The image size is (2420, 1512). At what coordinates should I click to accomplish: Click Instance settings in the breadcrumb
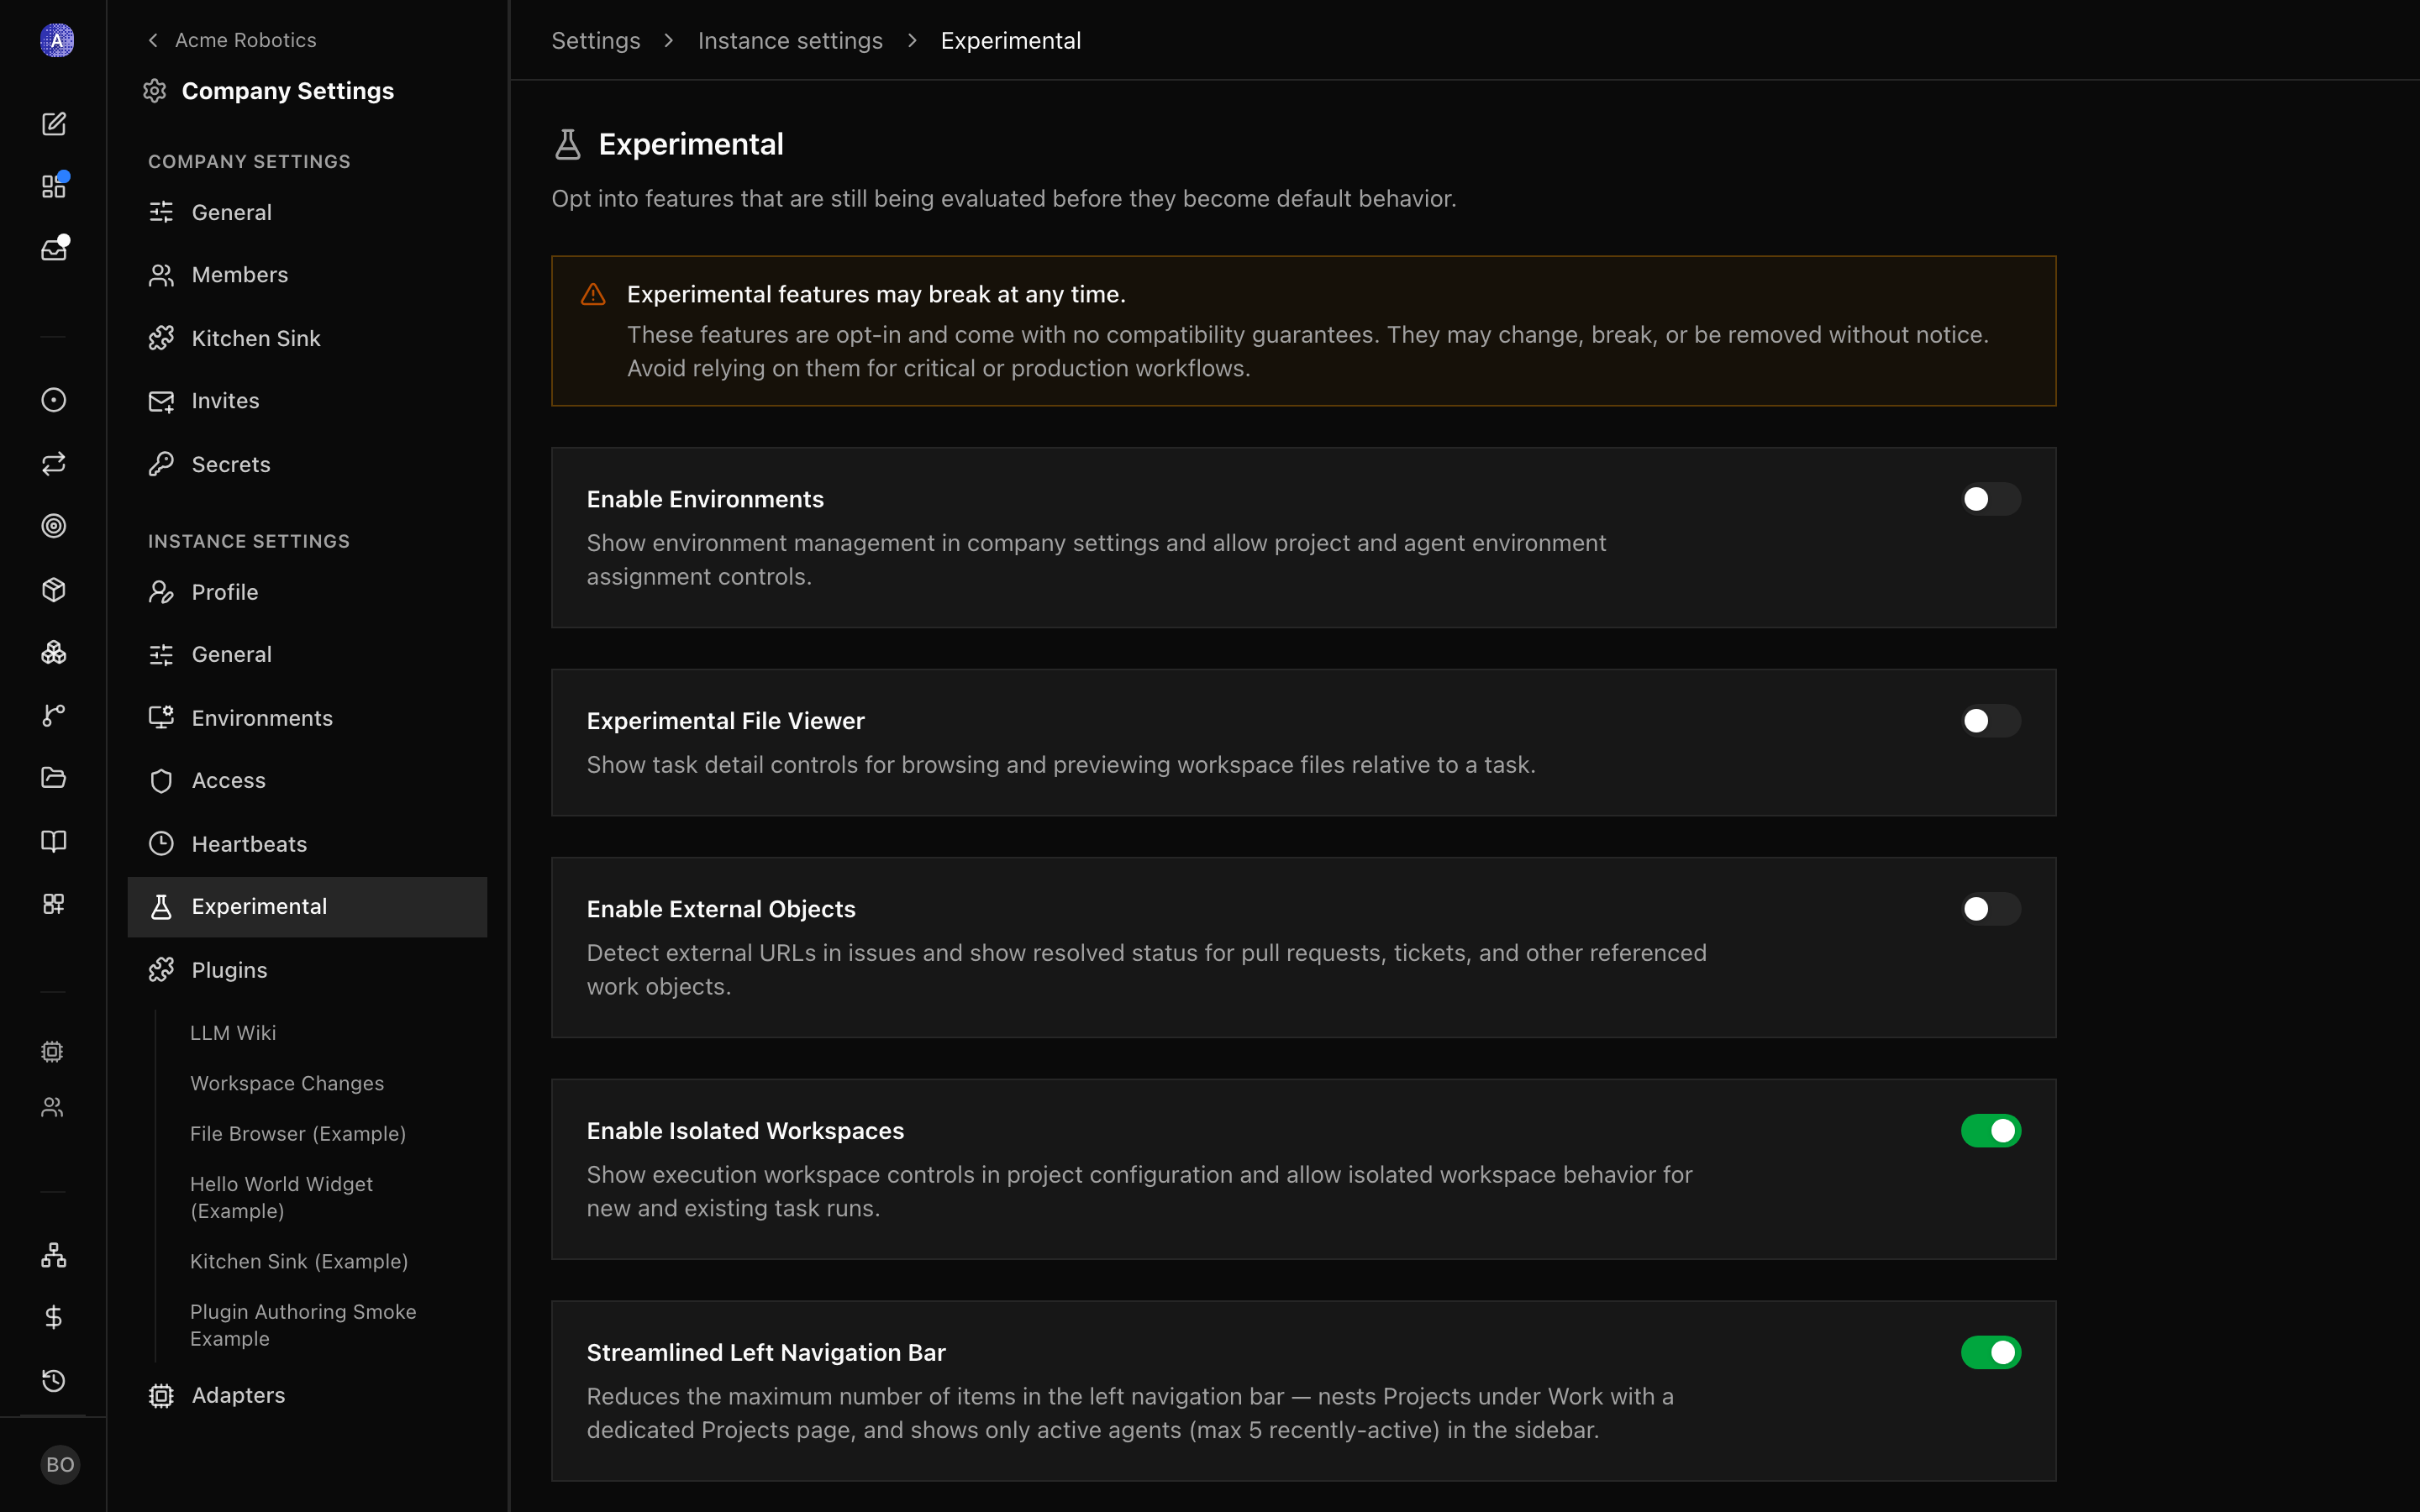790,41
